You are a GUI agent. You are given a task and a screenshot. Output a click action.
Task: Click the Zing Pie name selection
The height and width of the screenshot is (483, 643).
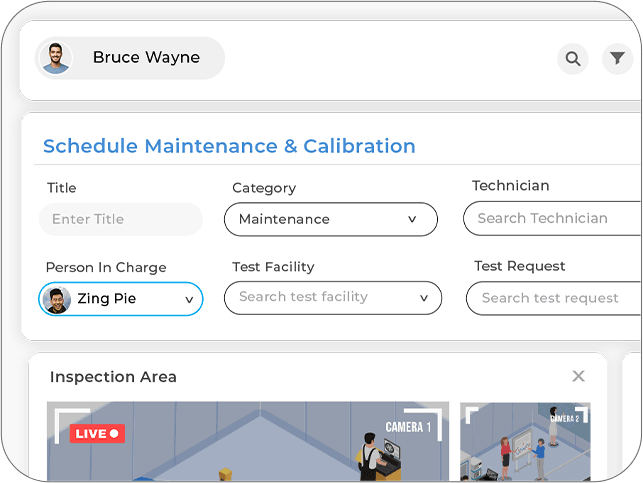click(x=107, y=299)
